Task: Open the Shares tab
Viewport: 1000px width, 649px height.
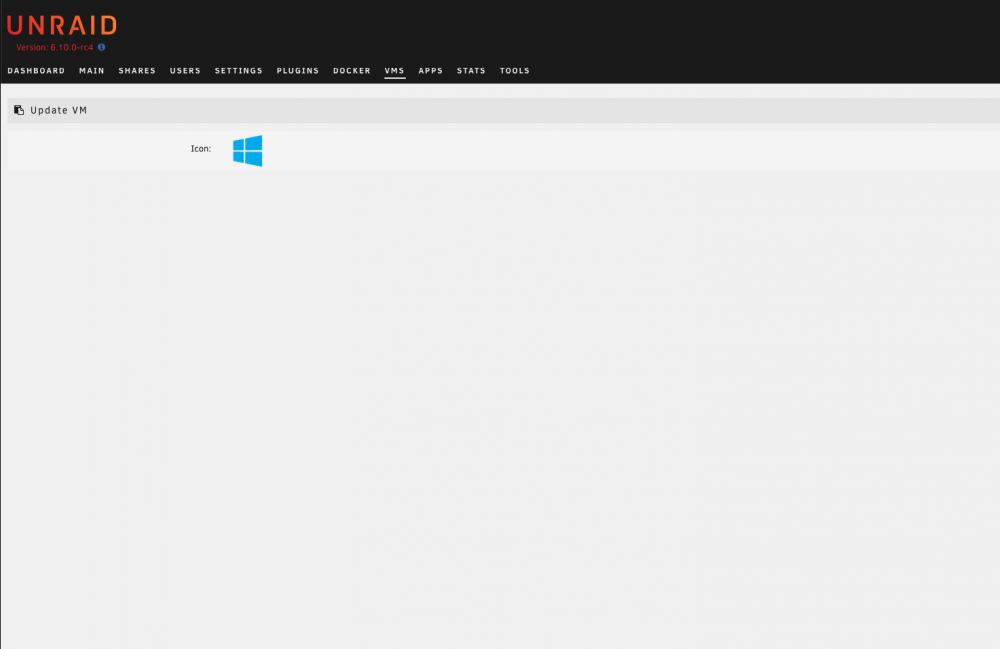Action: point(137,71)
